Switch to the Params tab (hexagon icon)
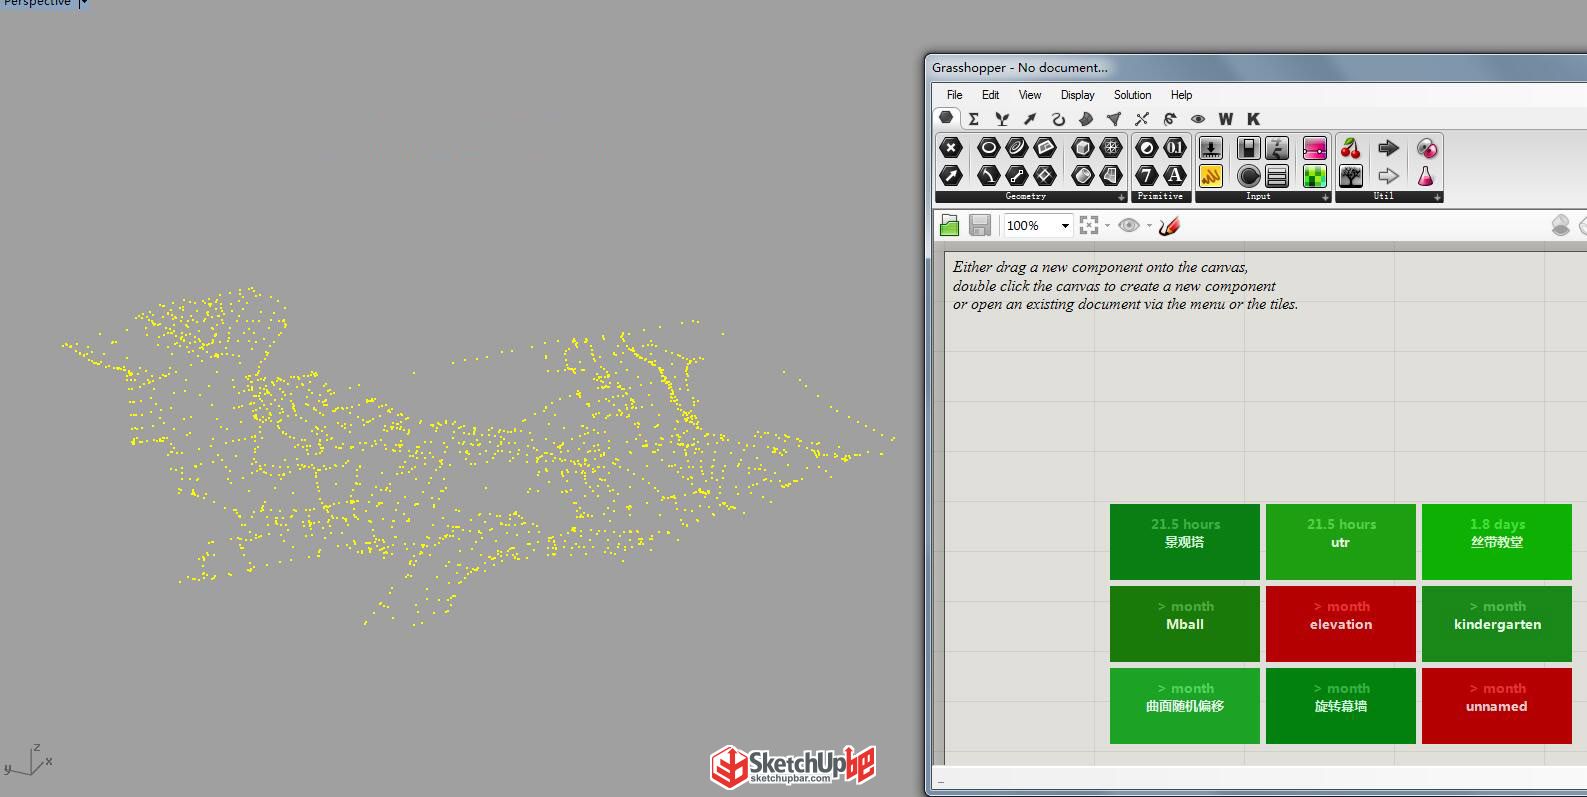The width and height of the screenshot is (1587, 797). [x=946, y=118]
